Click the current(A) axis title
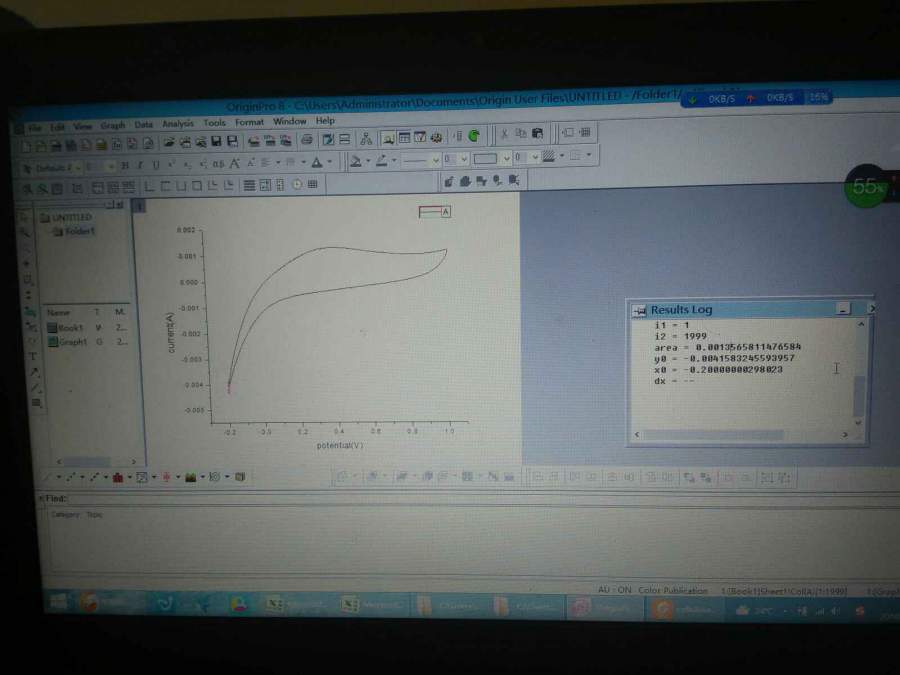900x675 pixels. 170,332
